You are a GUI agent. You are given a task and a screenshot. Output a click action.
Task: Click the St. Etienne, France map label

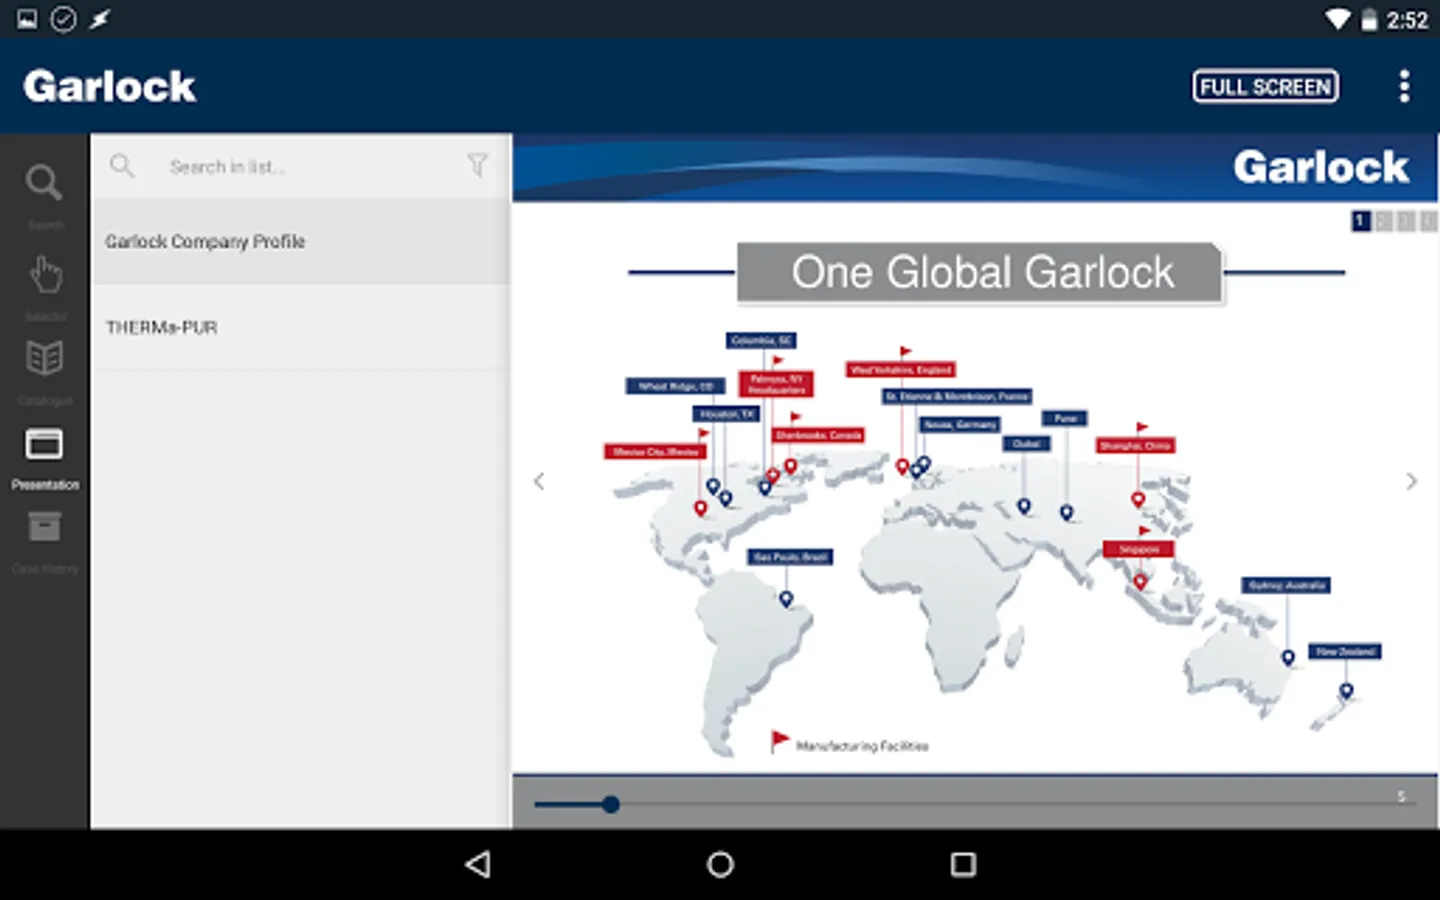pyautogui.click(x=956, y=397)
